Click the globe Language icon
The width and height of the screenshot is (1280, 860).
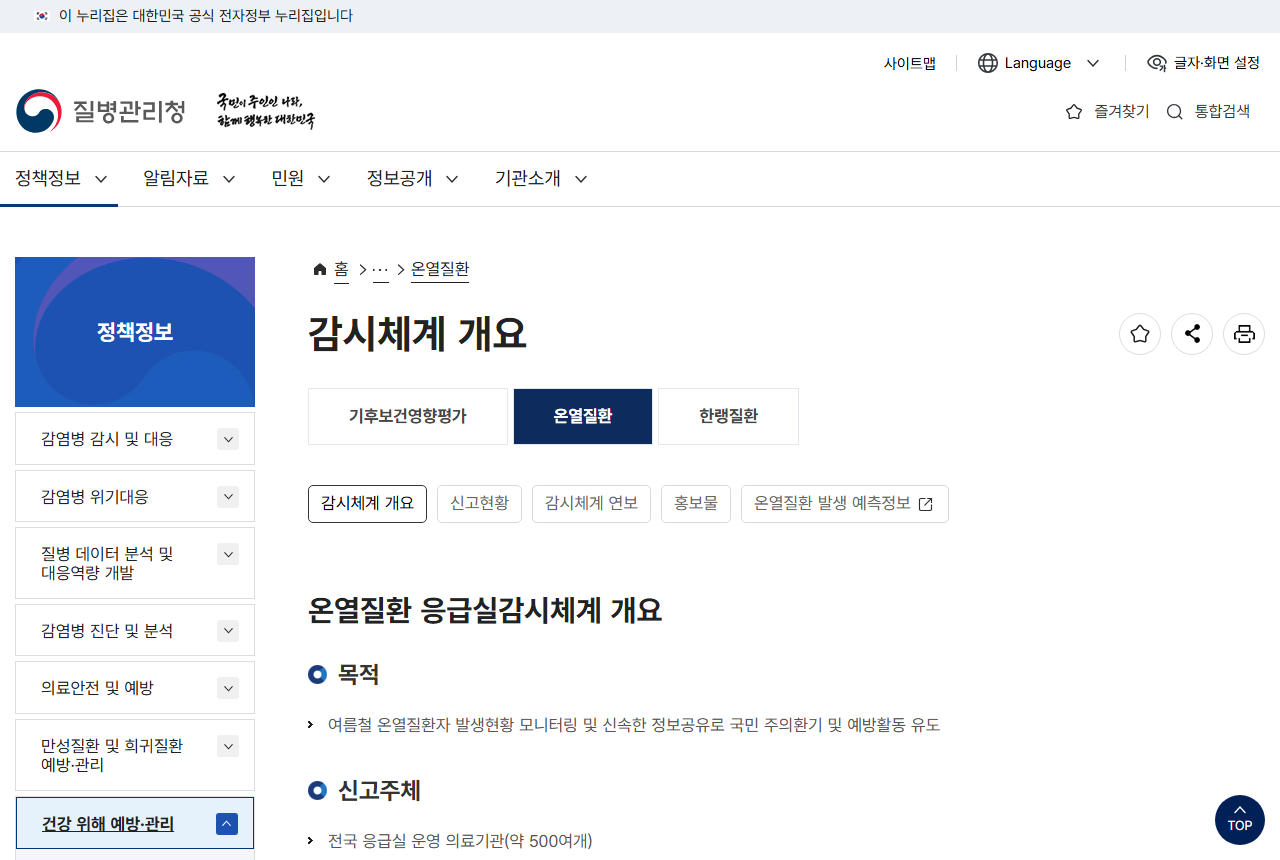pos(988,63)
